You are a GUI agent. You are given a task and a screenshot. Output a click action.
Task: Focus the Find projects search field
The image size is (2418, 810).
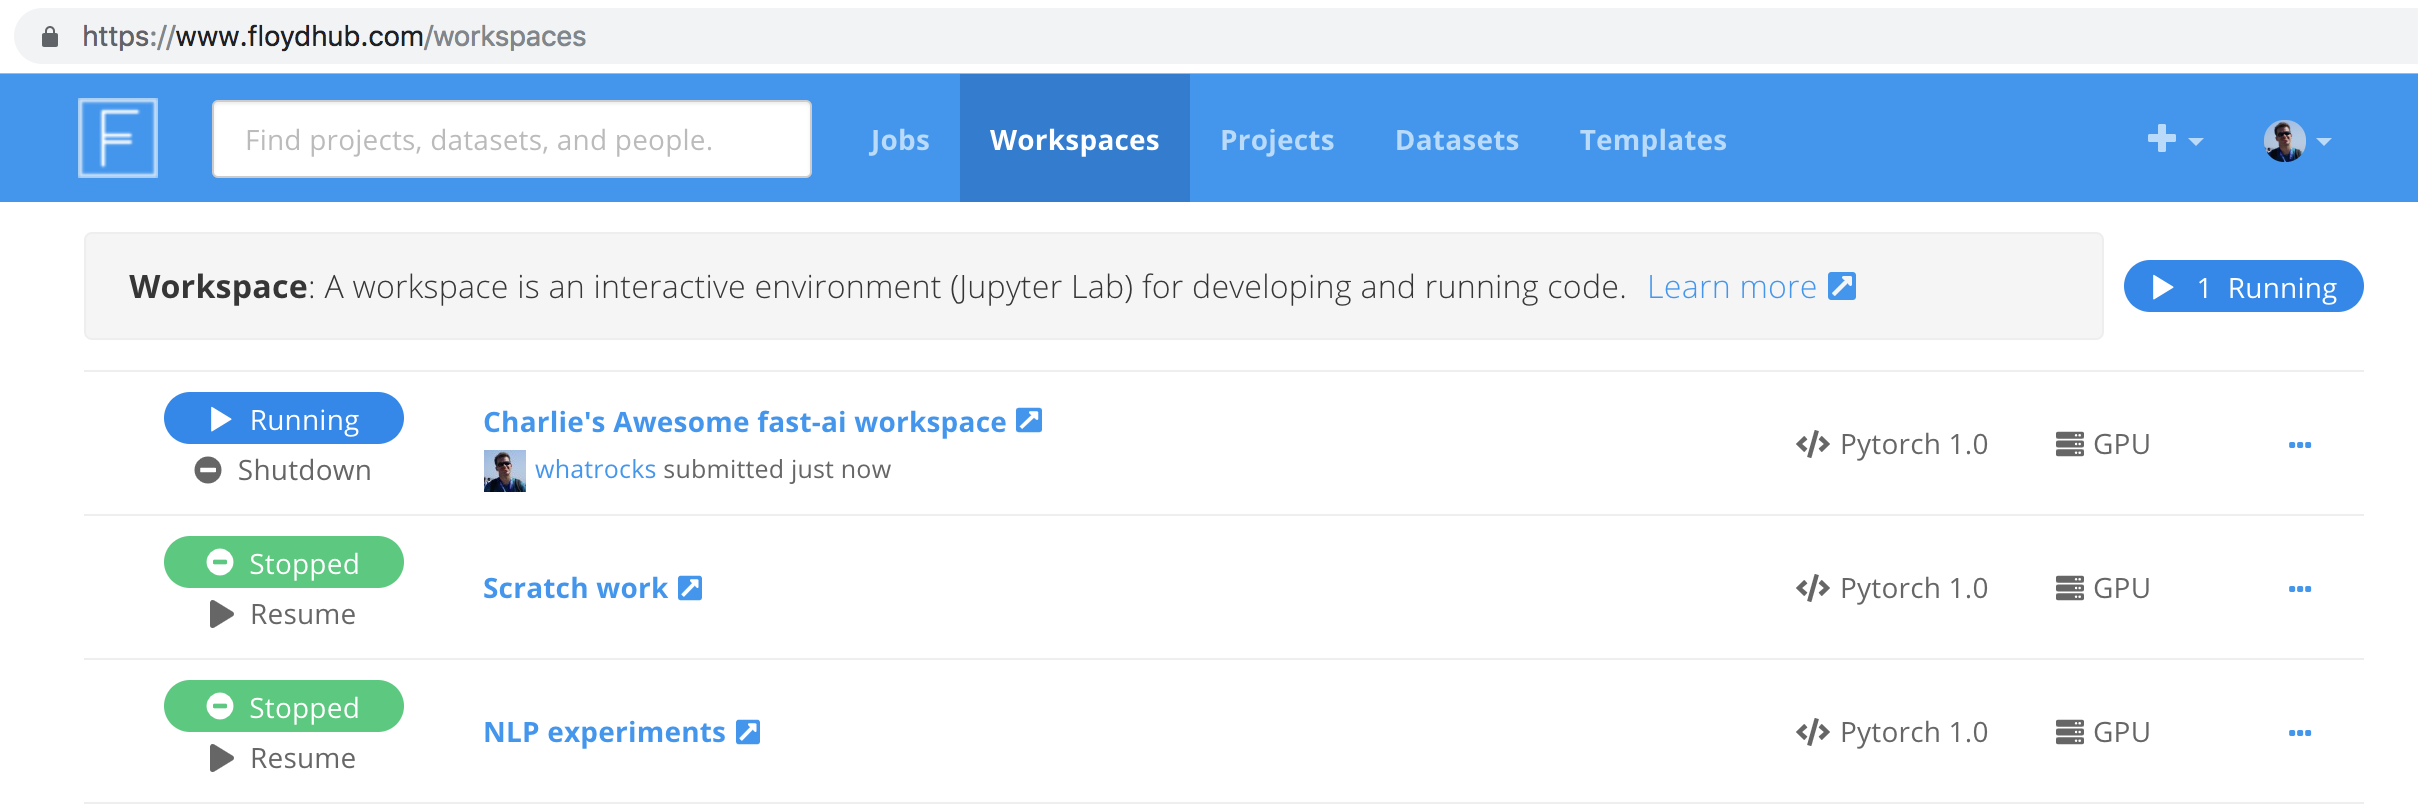511,140
